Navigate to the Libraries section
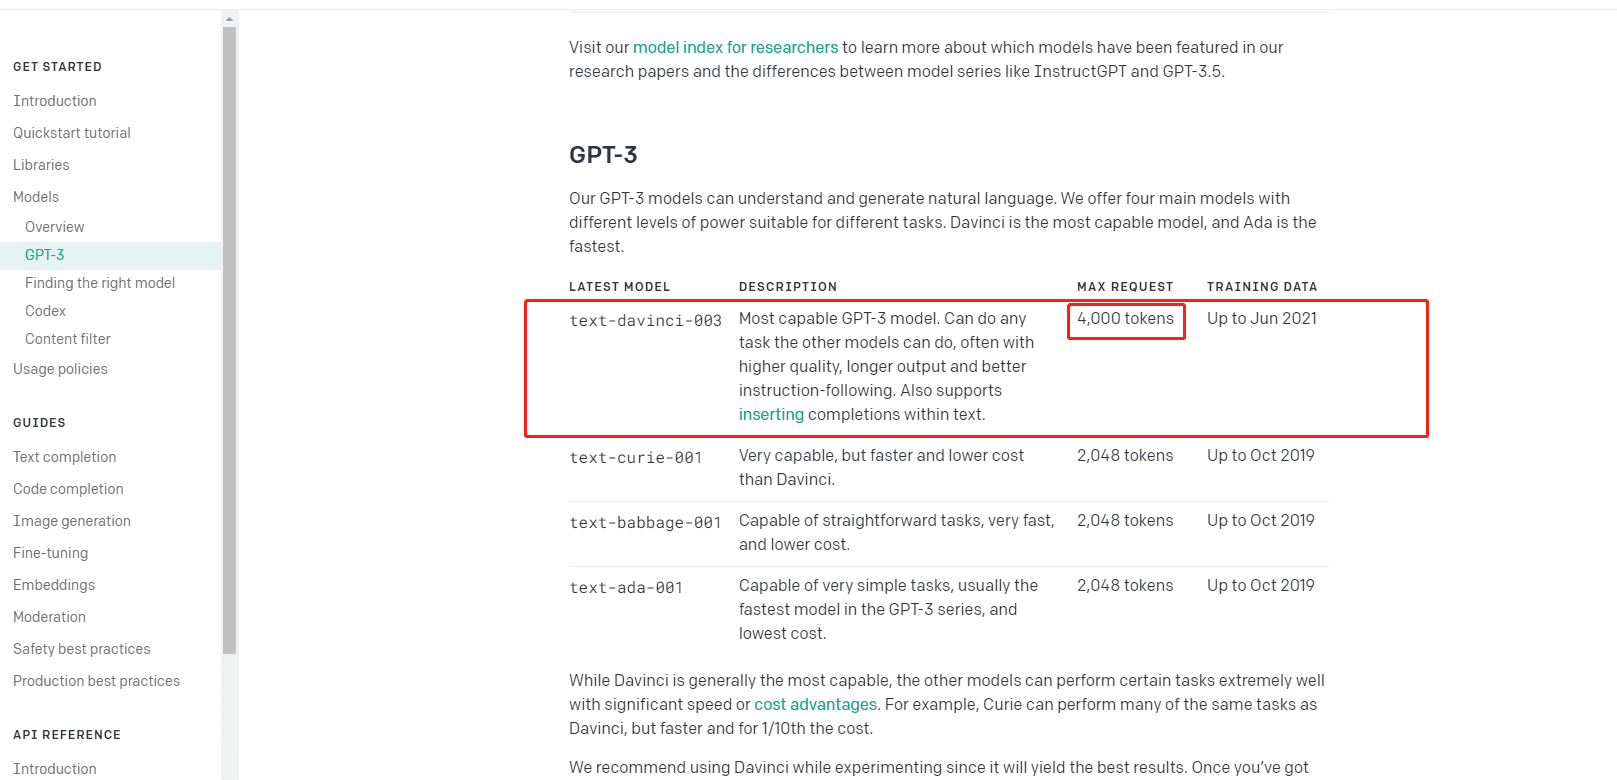 coord(41,164)
